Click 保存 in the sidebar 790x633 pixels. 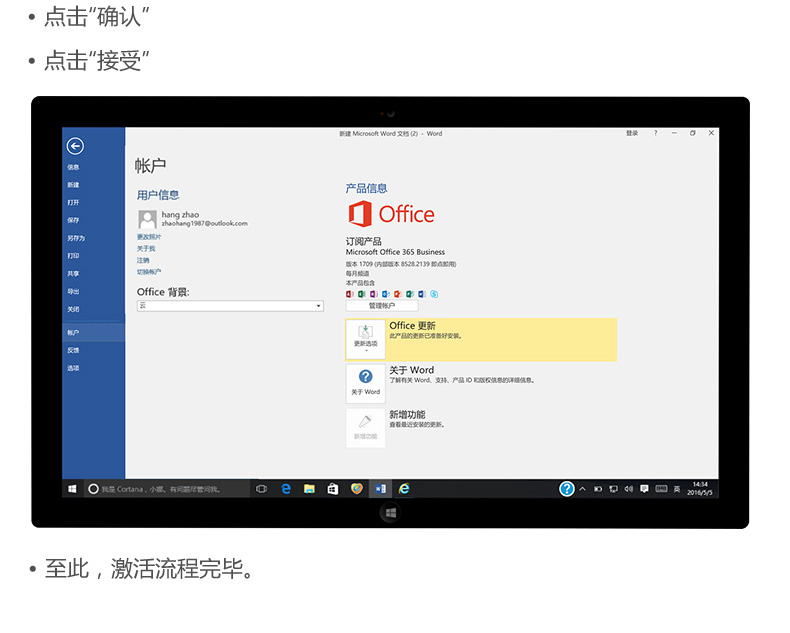(73, 220)
